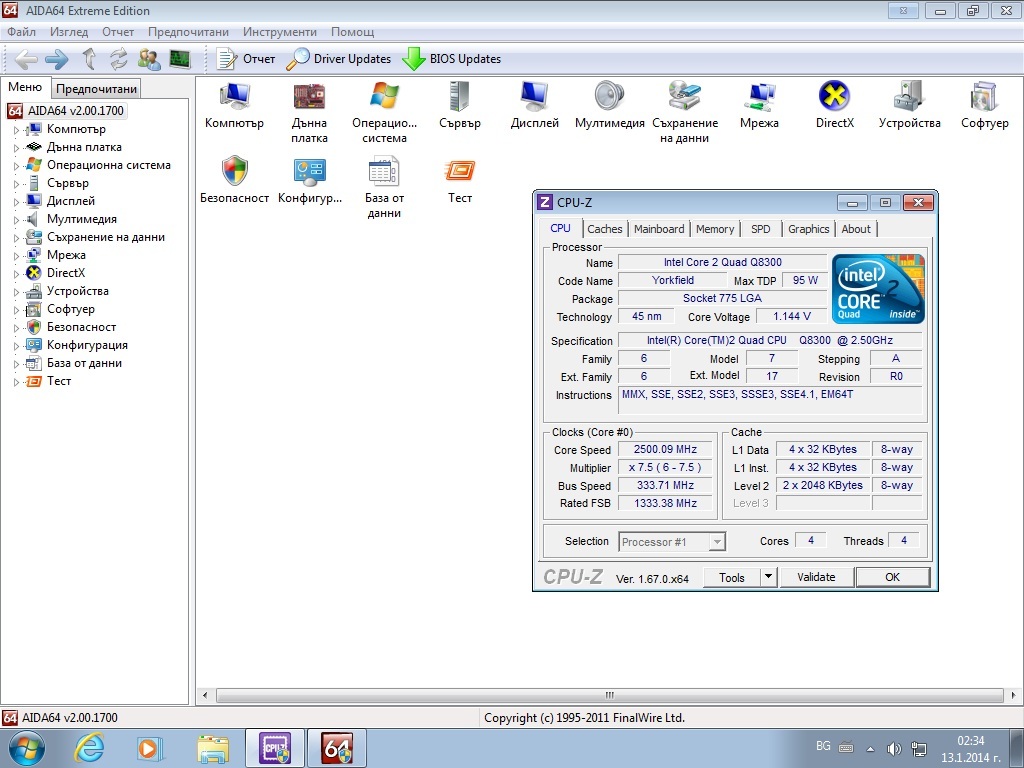Open the DirectX icon in main pane
This screenshot has width=1024, height=768.
coord(835,96)
